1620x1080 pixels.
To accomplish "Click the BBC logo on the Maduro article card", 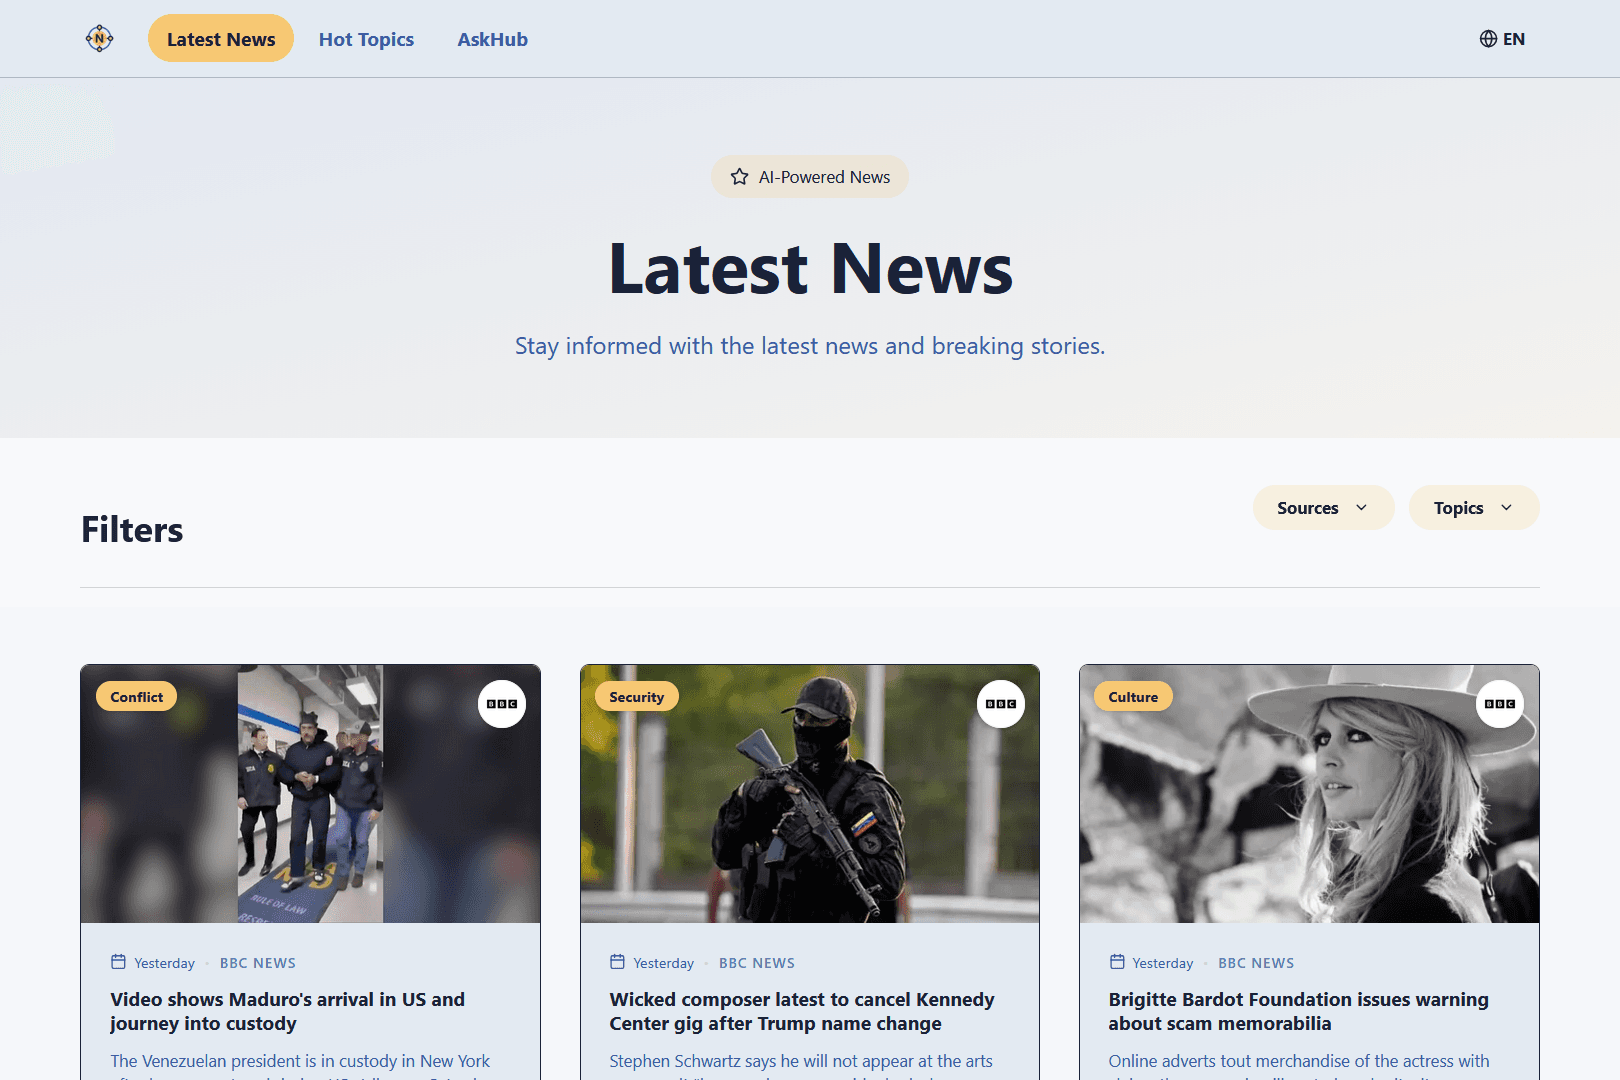I will [x=501, y=704].
